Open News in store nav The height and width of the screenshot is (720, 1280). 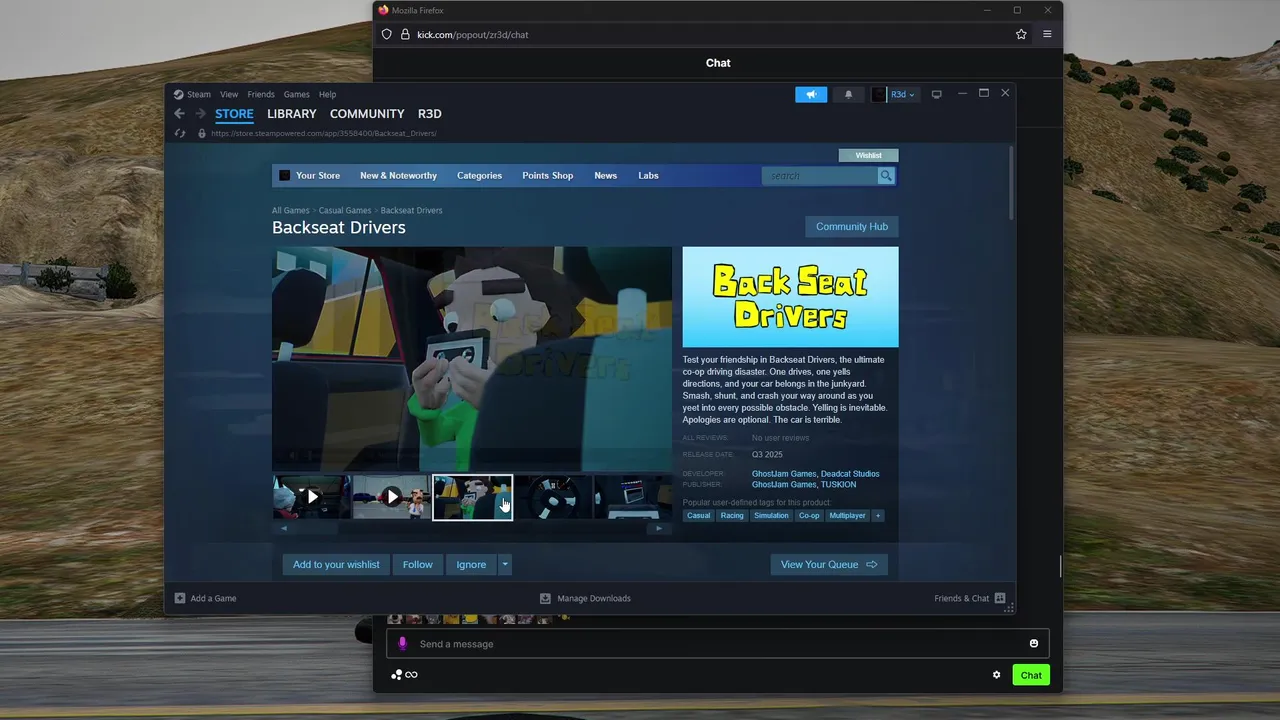(x=605, y=176)
